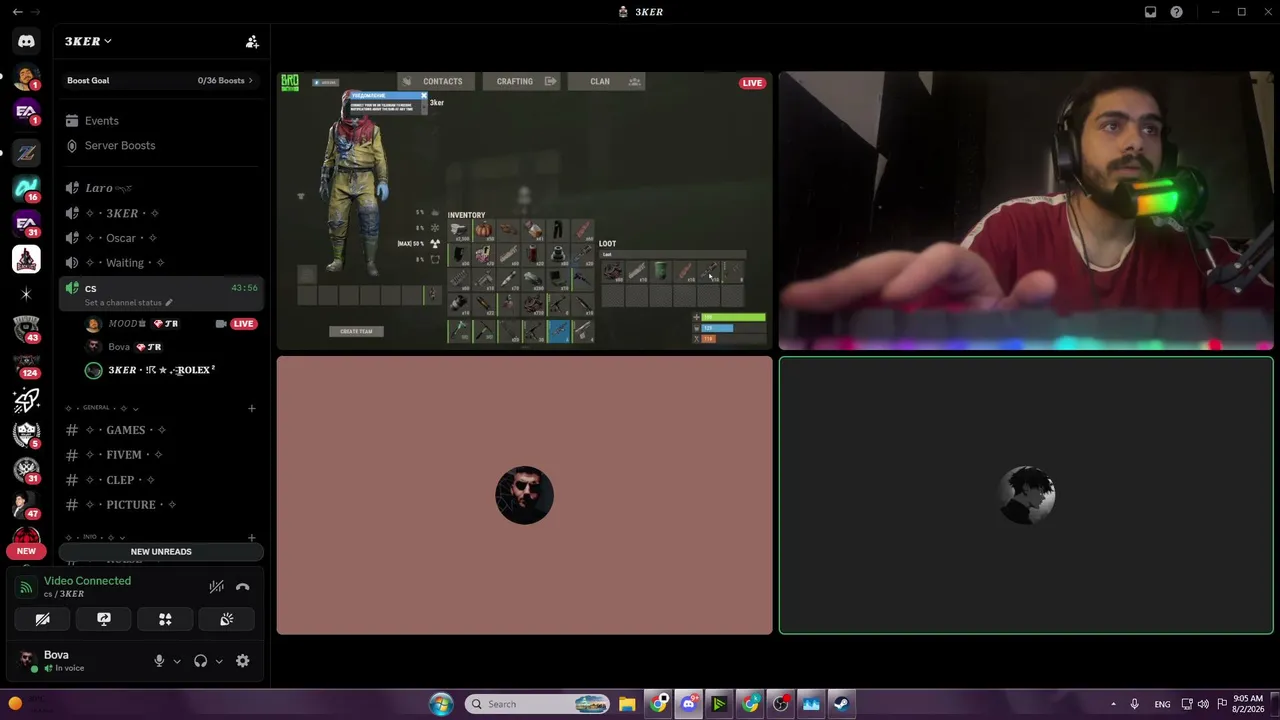Show hidden system tray icons
Viewport: 1280px width, 720px height.
pos(1113,704)
